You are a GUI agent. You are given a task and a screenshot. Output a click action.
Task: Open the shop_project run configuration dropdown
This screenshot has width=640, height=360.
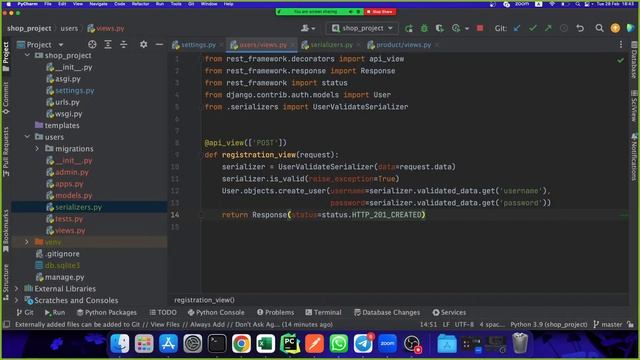tap(362, 28)
